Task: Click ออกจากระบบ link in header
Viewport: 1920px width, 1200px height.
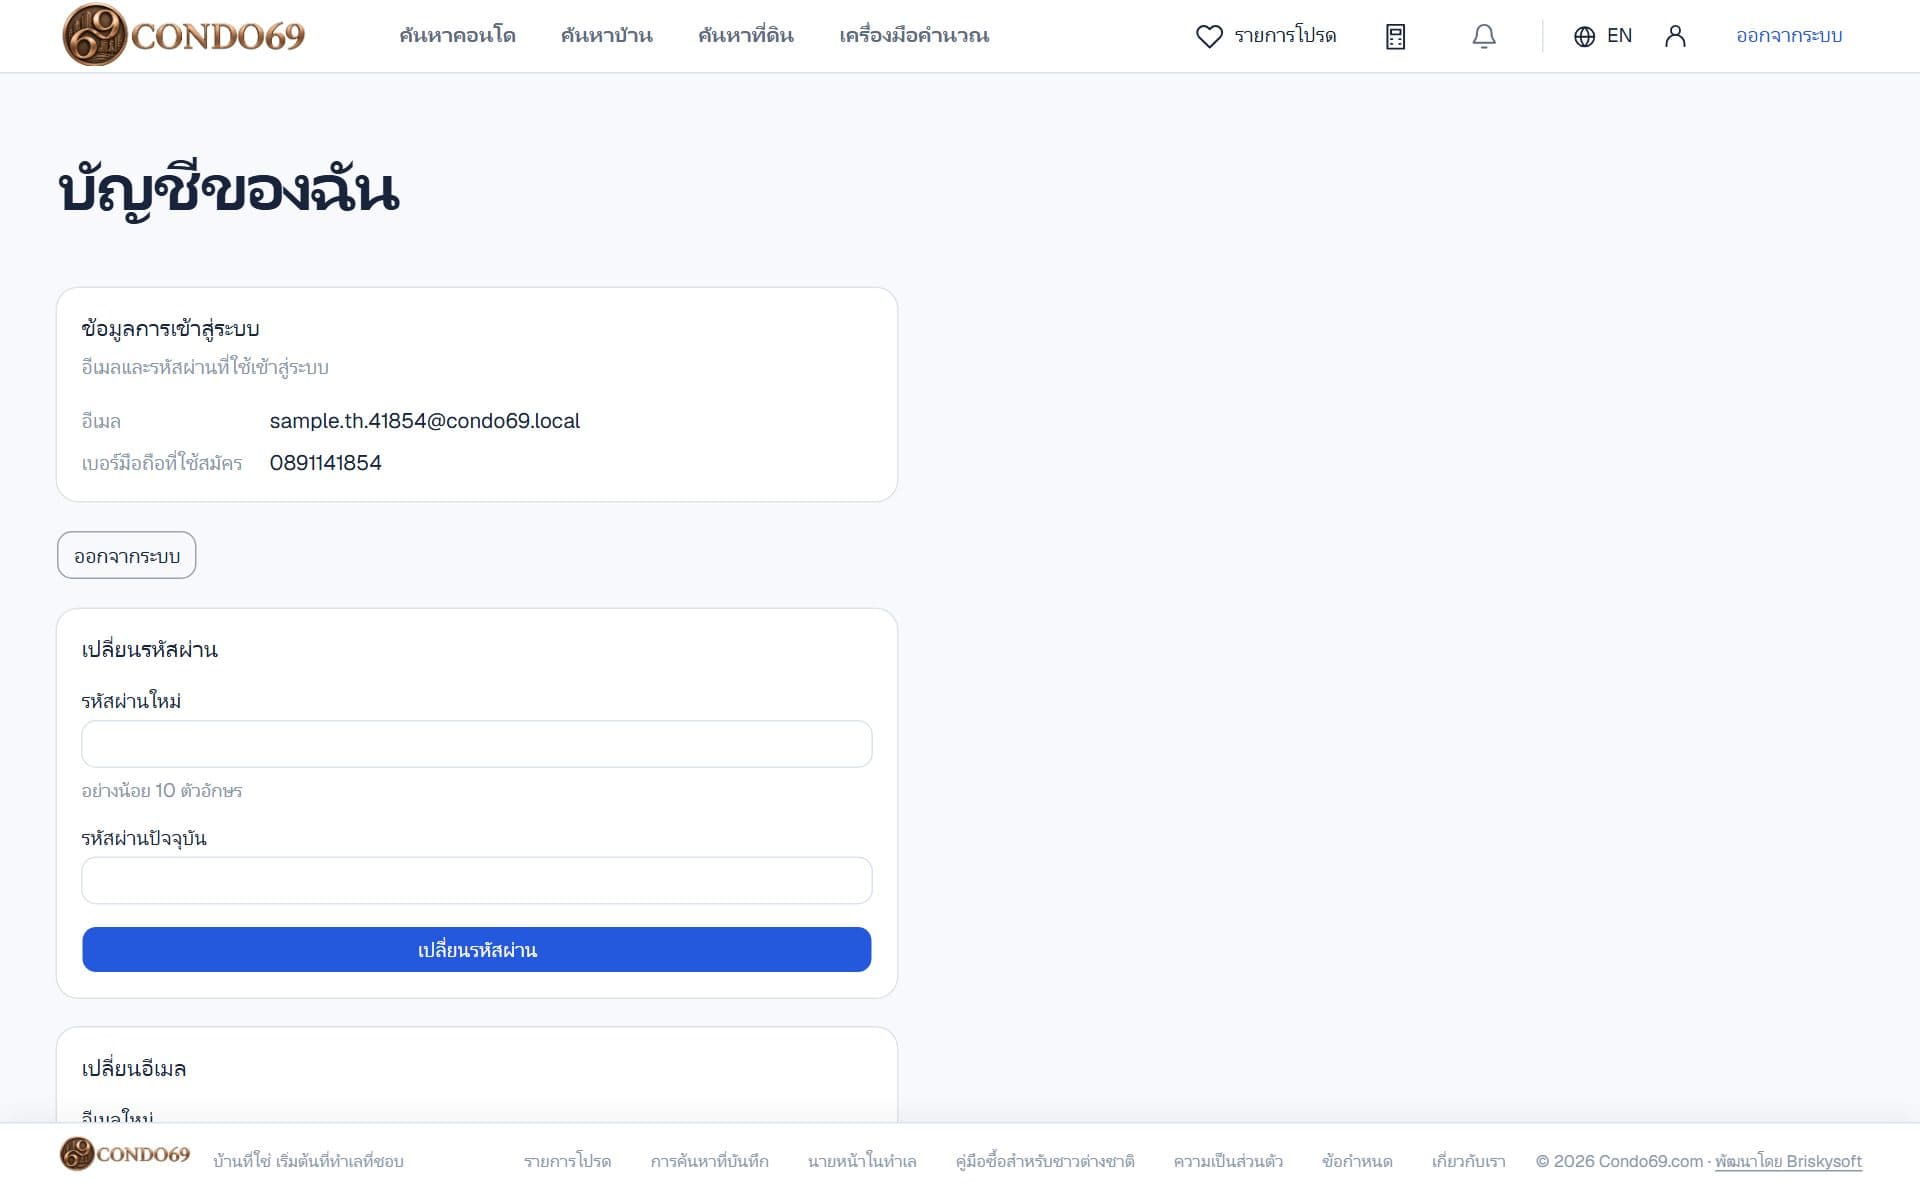Action: 1789,35
